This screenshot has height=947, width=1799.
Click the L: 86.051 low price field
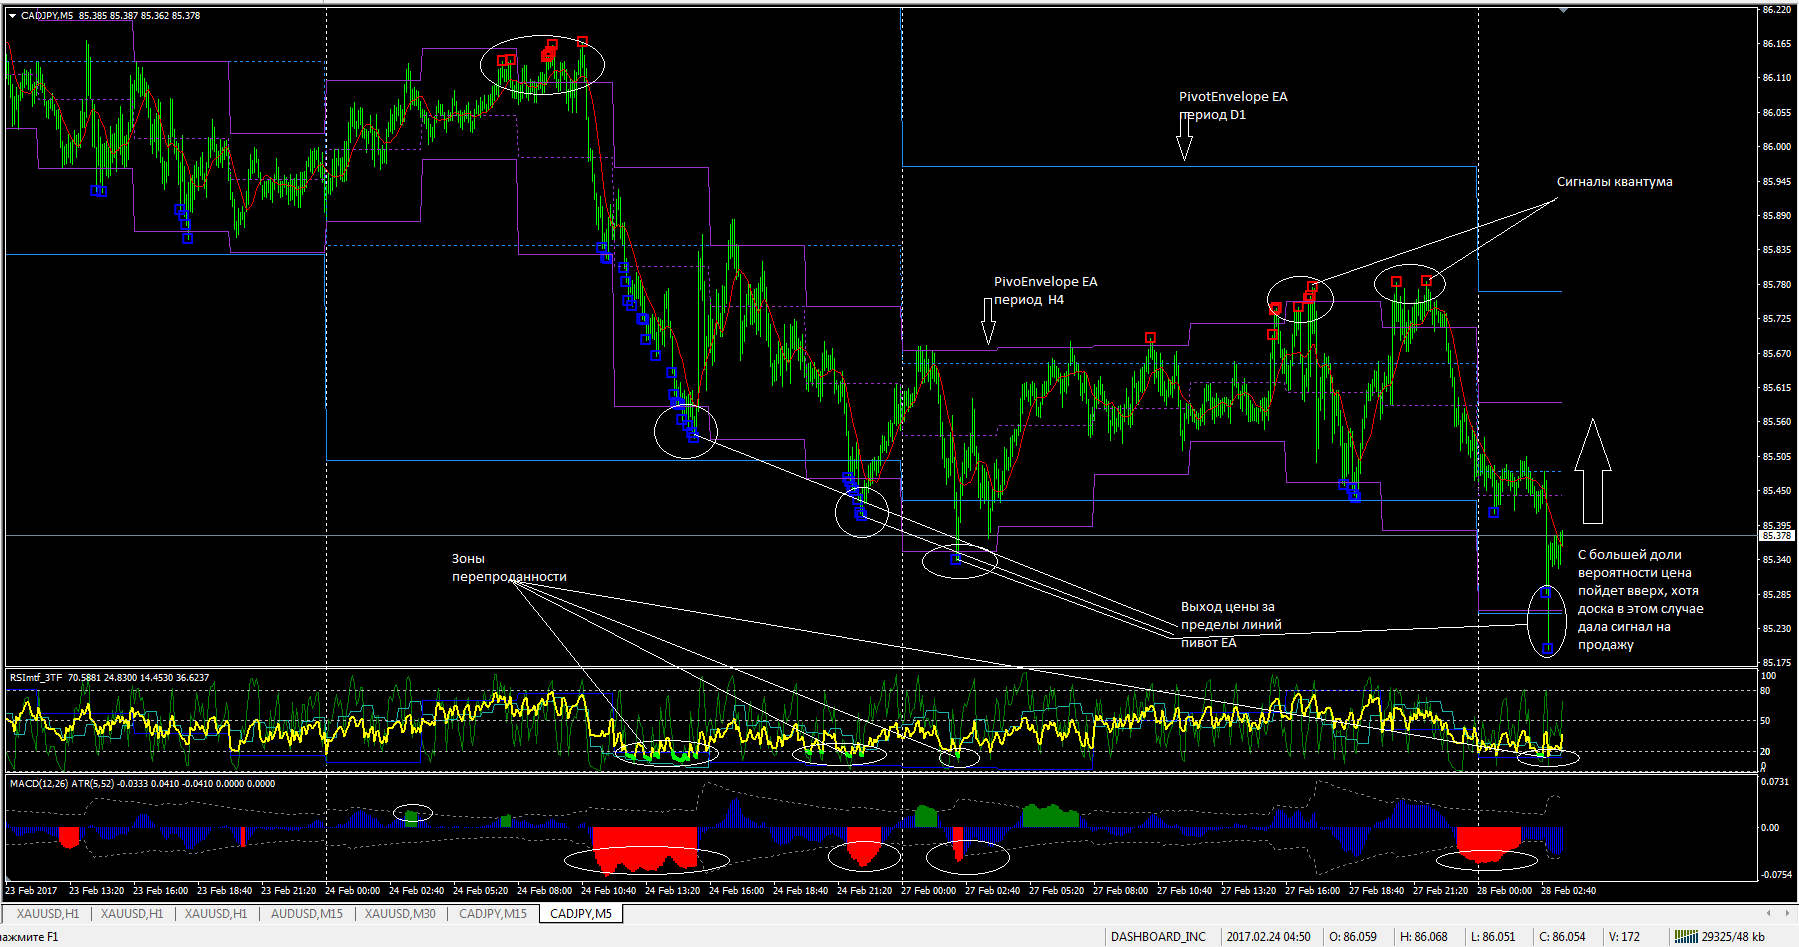(x=1493, y=936)
